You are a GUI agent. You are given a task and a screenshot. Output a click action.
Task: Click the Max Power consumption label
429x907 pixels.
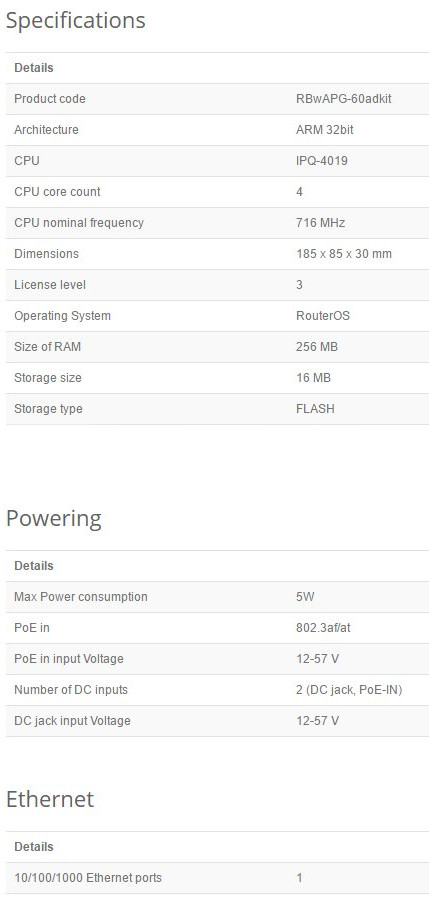(x=80, y=597)
